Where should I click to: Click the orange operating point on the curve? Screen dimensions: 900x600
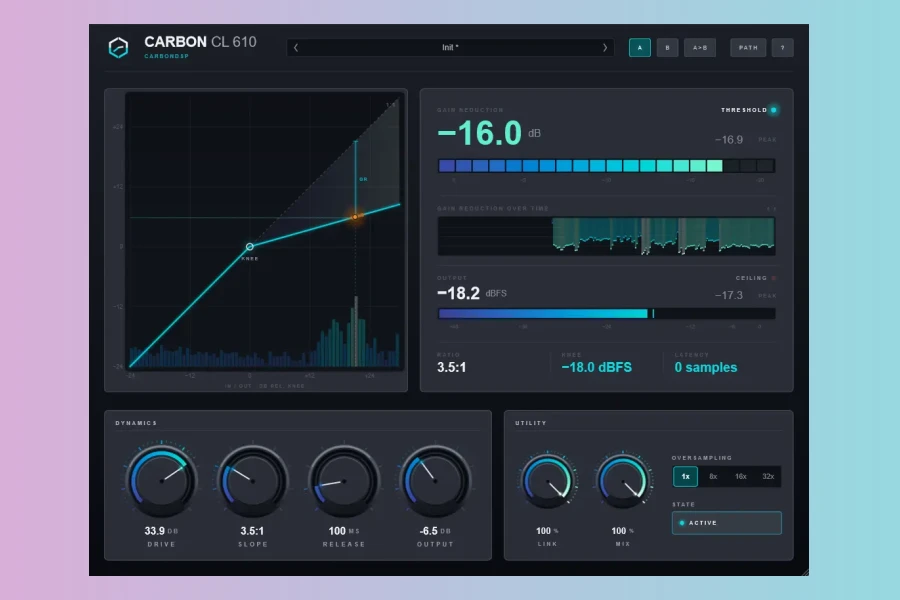pyautogui.click(x=355, y=216)
